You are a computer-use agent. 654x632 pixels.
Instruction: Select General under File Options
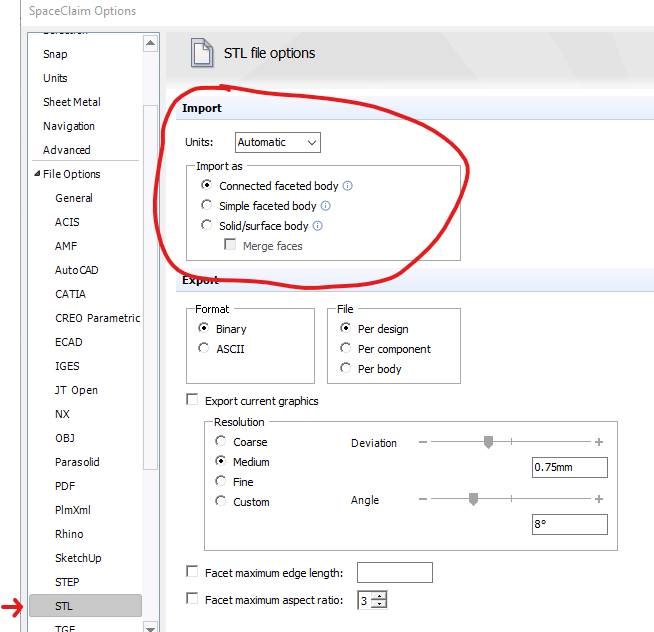tap(74, 198)
